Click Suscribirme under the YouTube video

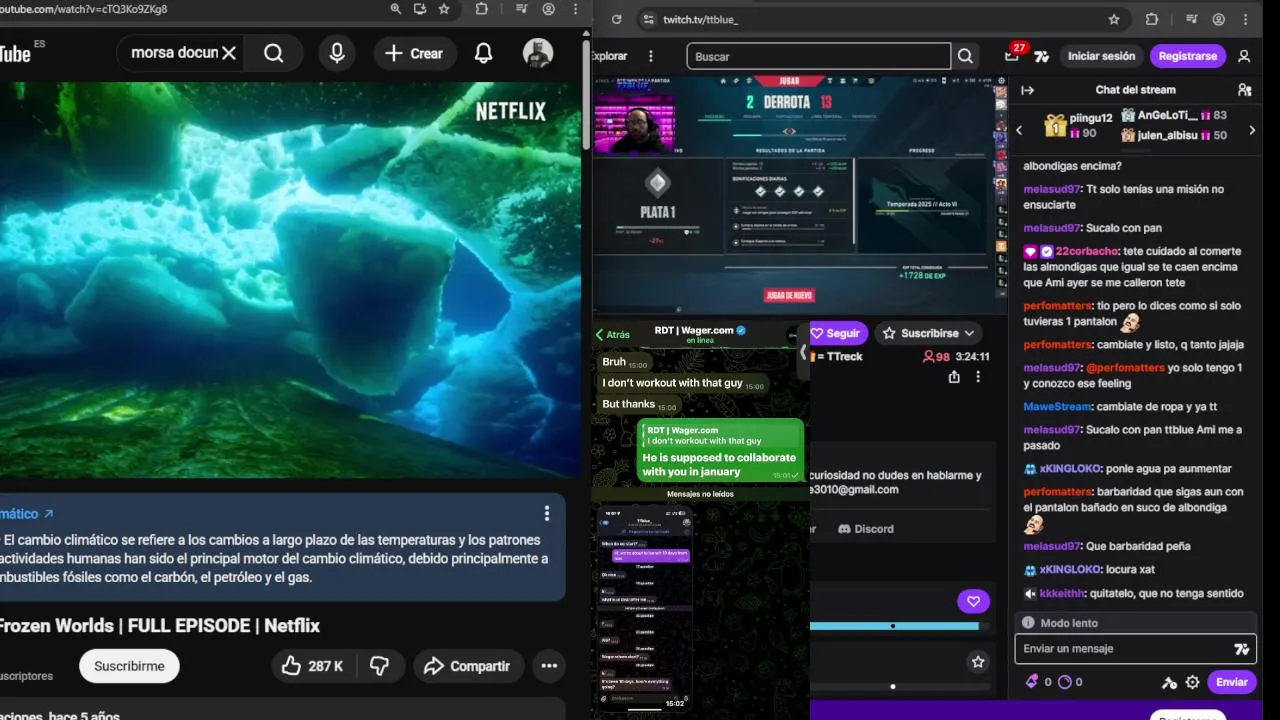tap(129, 666)
